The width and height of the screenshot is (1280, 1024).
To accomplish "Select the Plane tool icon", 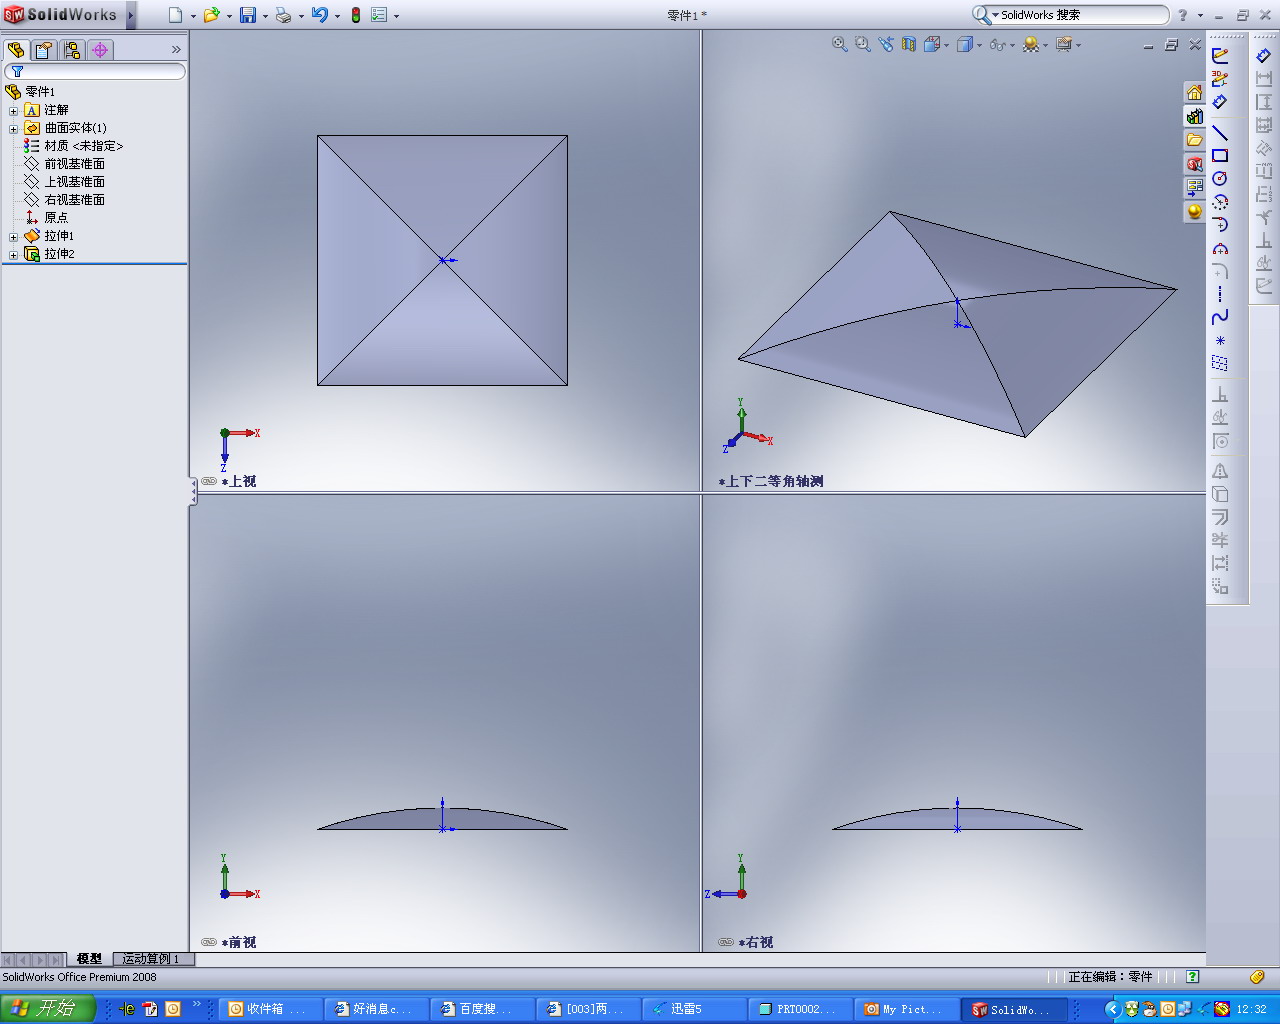I will [x=1220, y=364].
